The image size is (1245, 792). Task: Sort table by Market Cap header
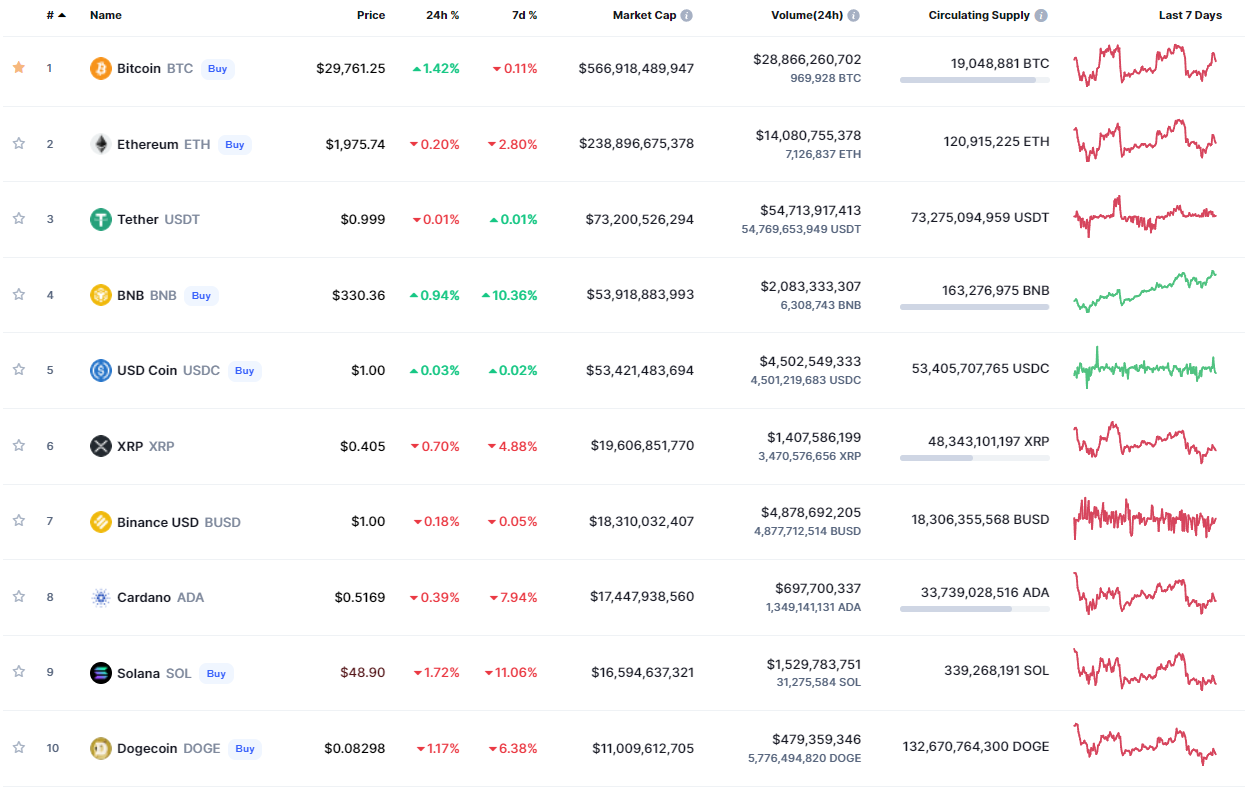[644, 15]
